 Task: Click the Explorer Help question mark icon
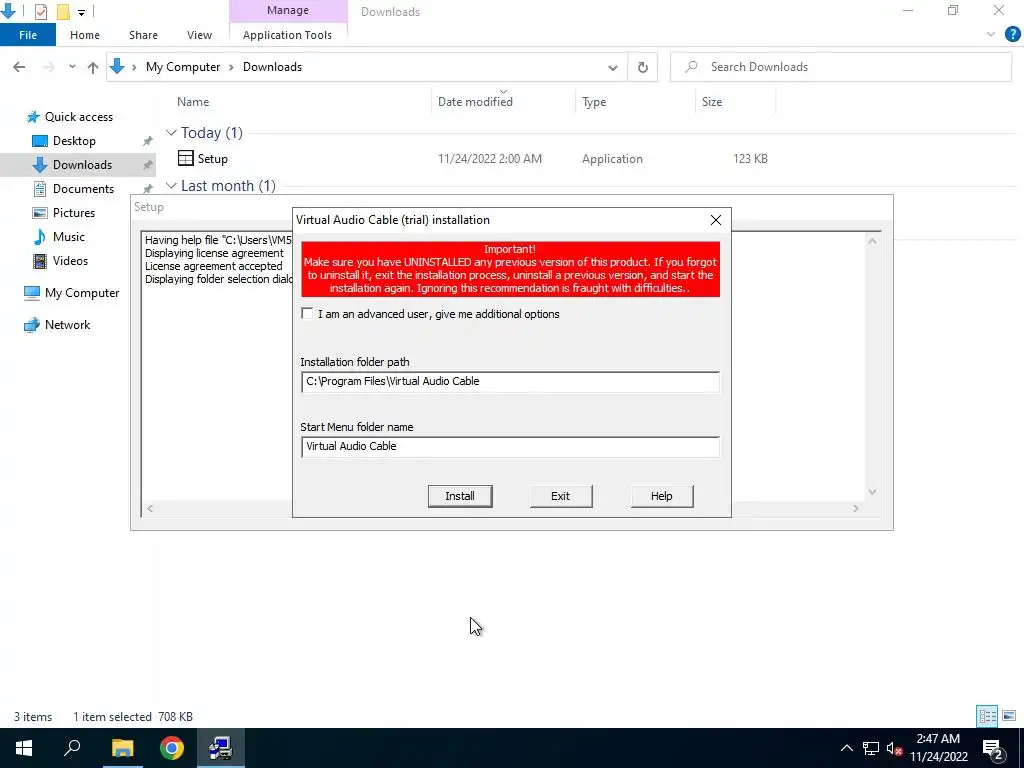tap(1012, 35)
